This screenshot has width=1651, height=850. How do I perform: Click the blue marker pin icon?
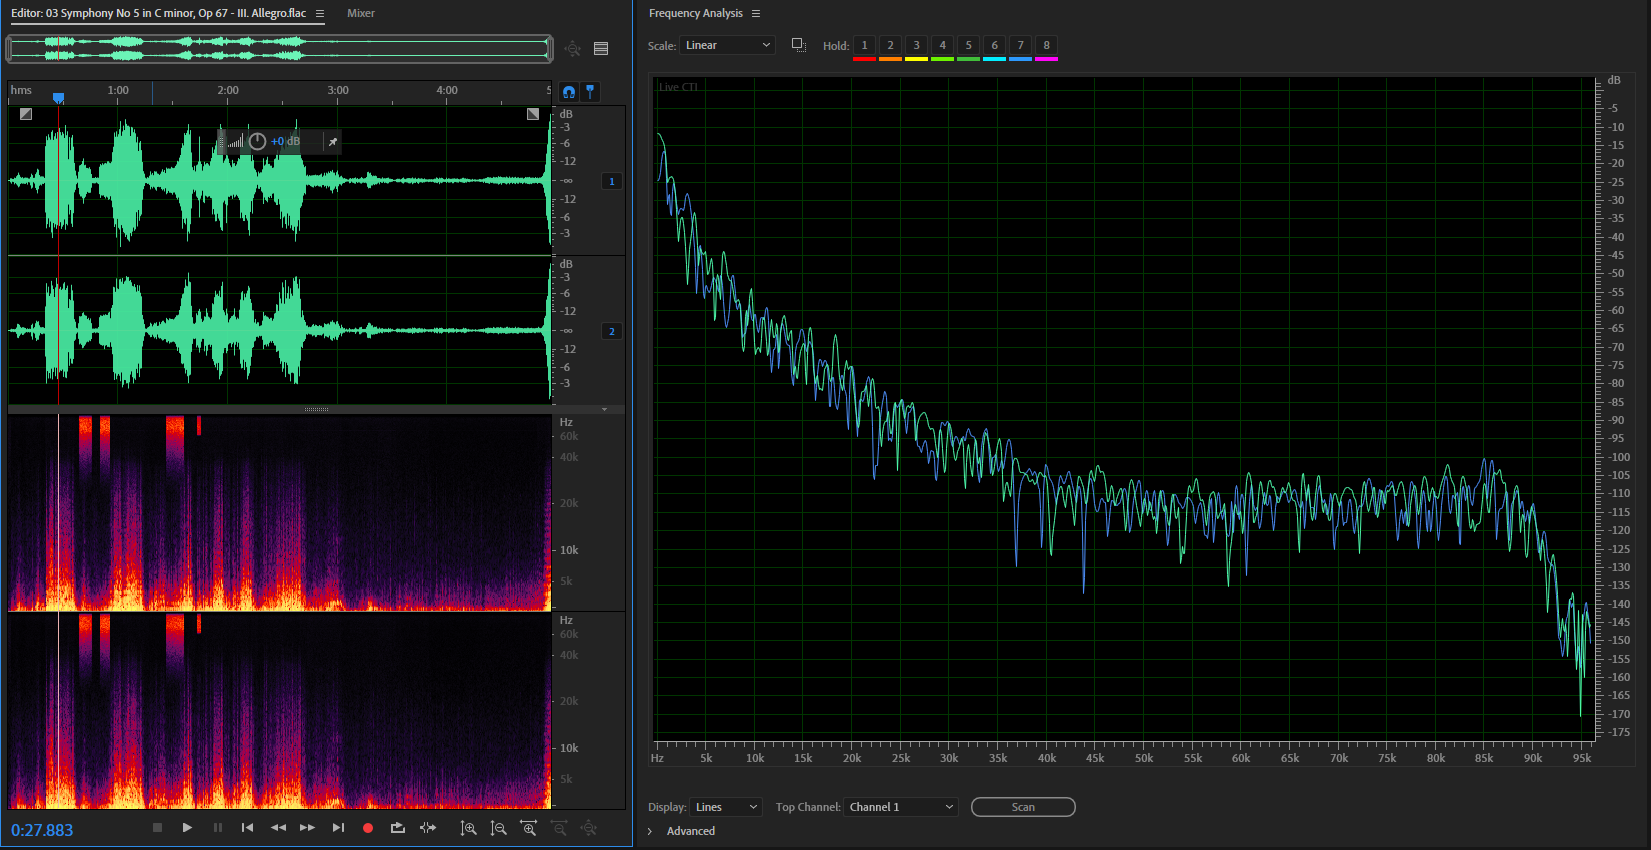(591, 91)
